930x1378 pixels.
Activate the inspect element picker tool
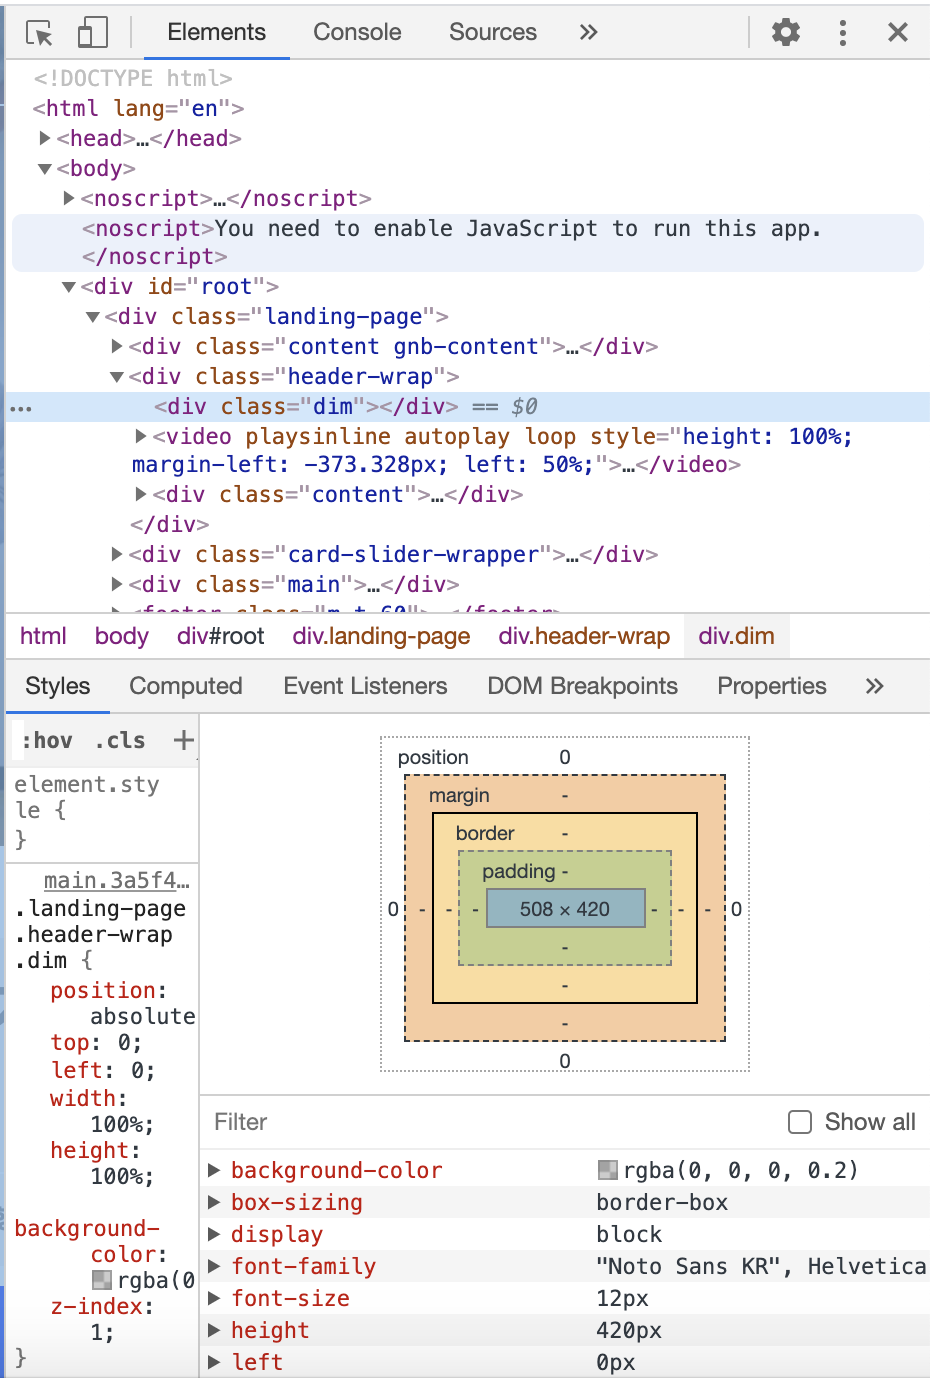39,33
